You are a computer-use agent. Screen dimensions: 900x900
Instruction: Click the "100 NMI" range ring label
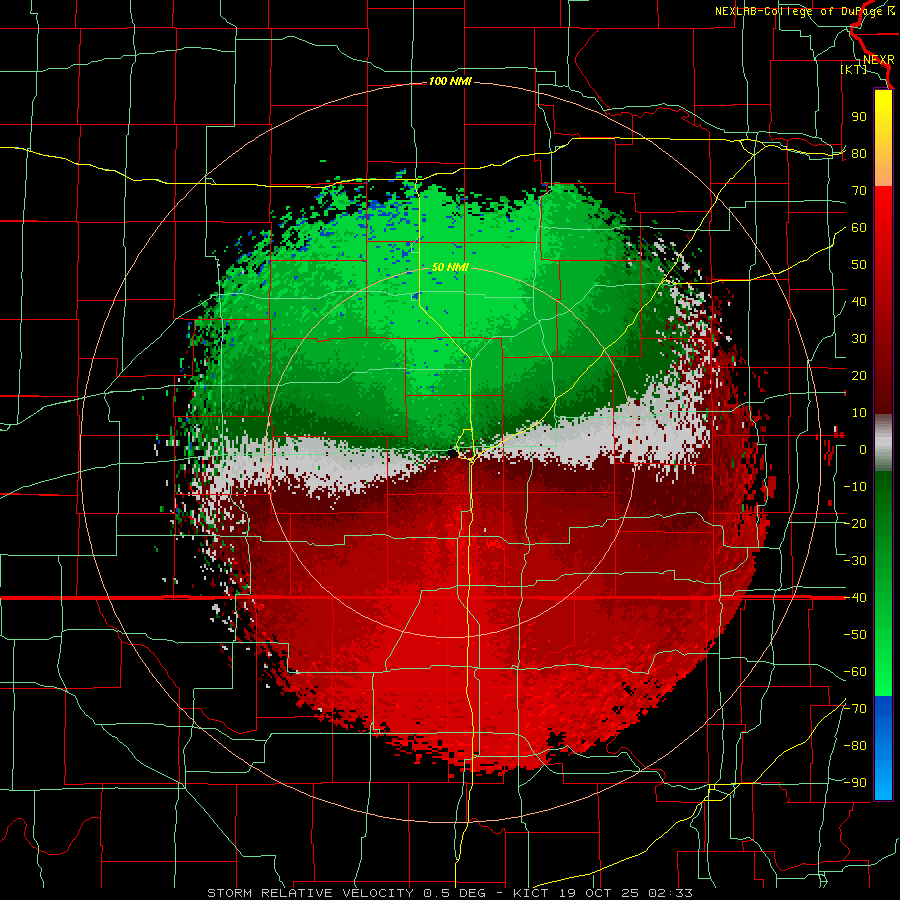450,82
